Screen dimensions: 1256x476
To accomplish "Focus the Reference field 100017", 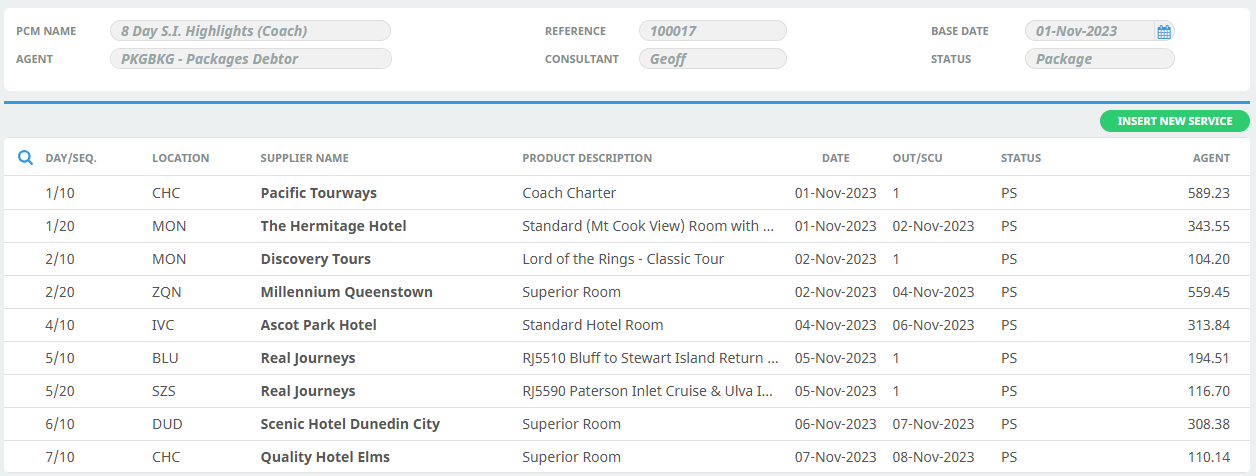I will [x=713, y=31].
